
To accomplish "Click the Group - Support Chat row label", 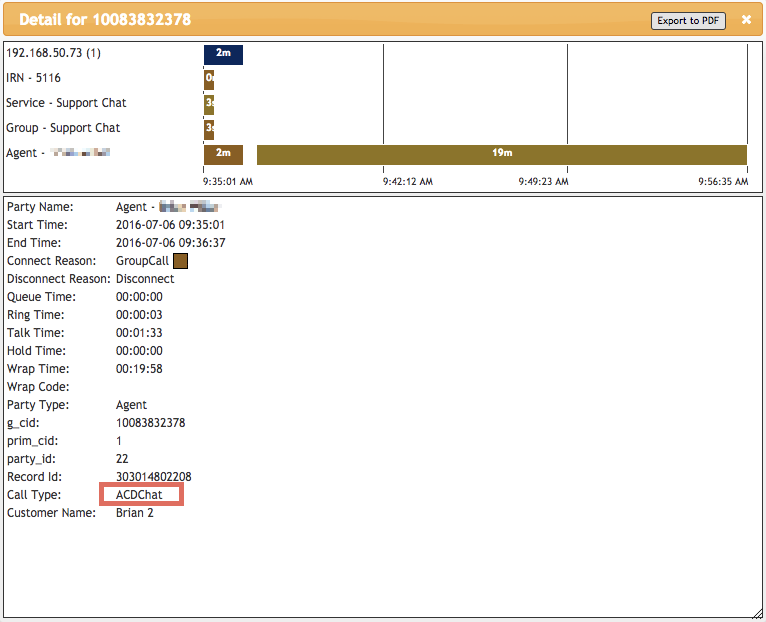I will [63, 128].
